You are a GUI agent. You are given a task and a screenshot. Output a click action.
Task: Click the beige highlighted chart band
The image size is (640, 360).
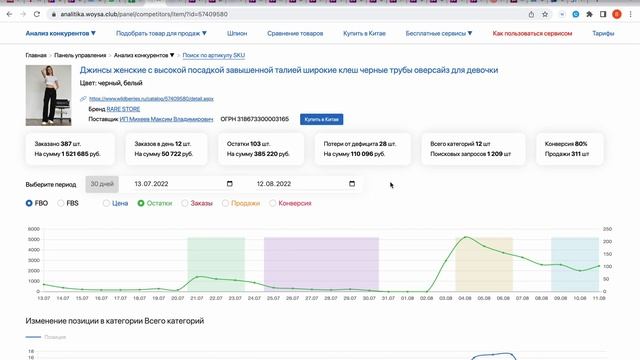pyautogui.click(x=484, y=264)
